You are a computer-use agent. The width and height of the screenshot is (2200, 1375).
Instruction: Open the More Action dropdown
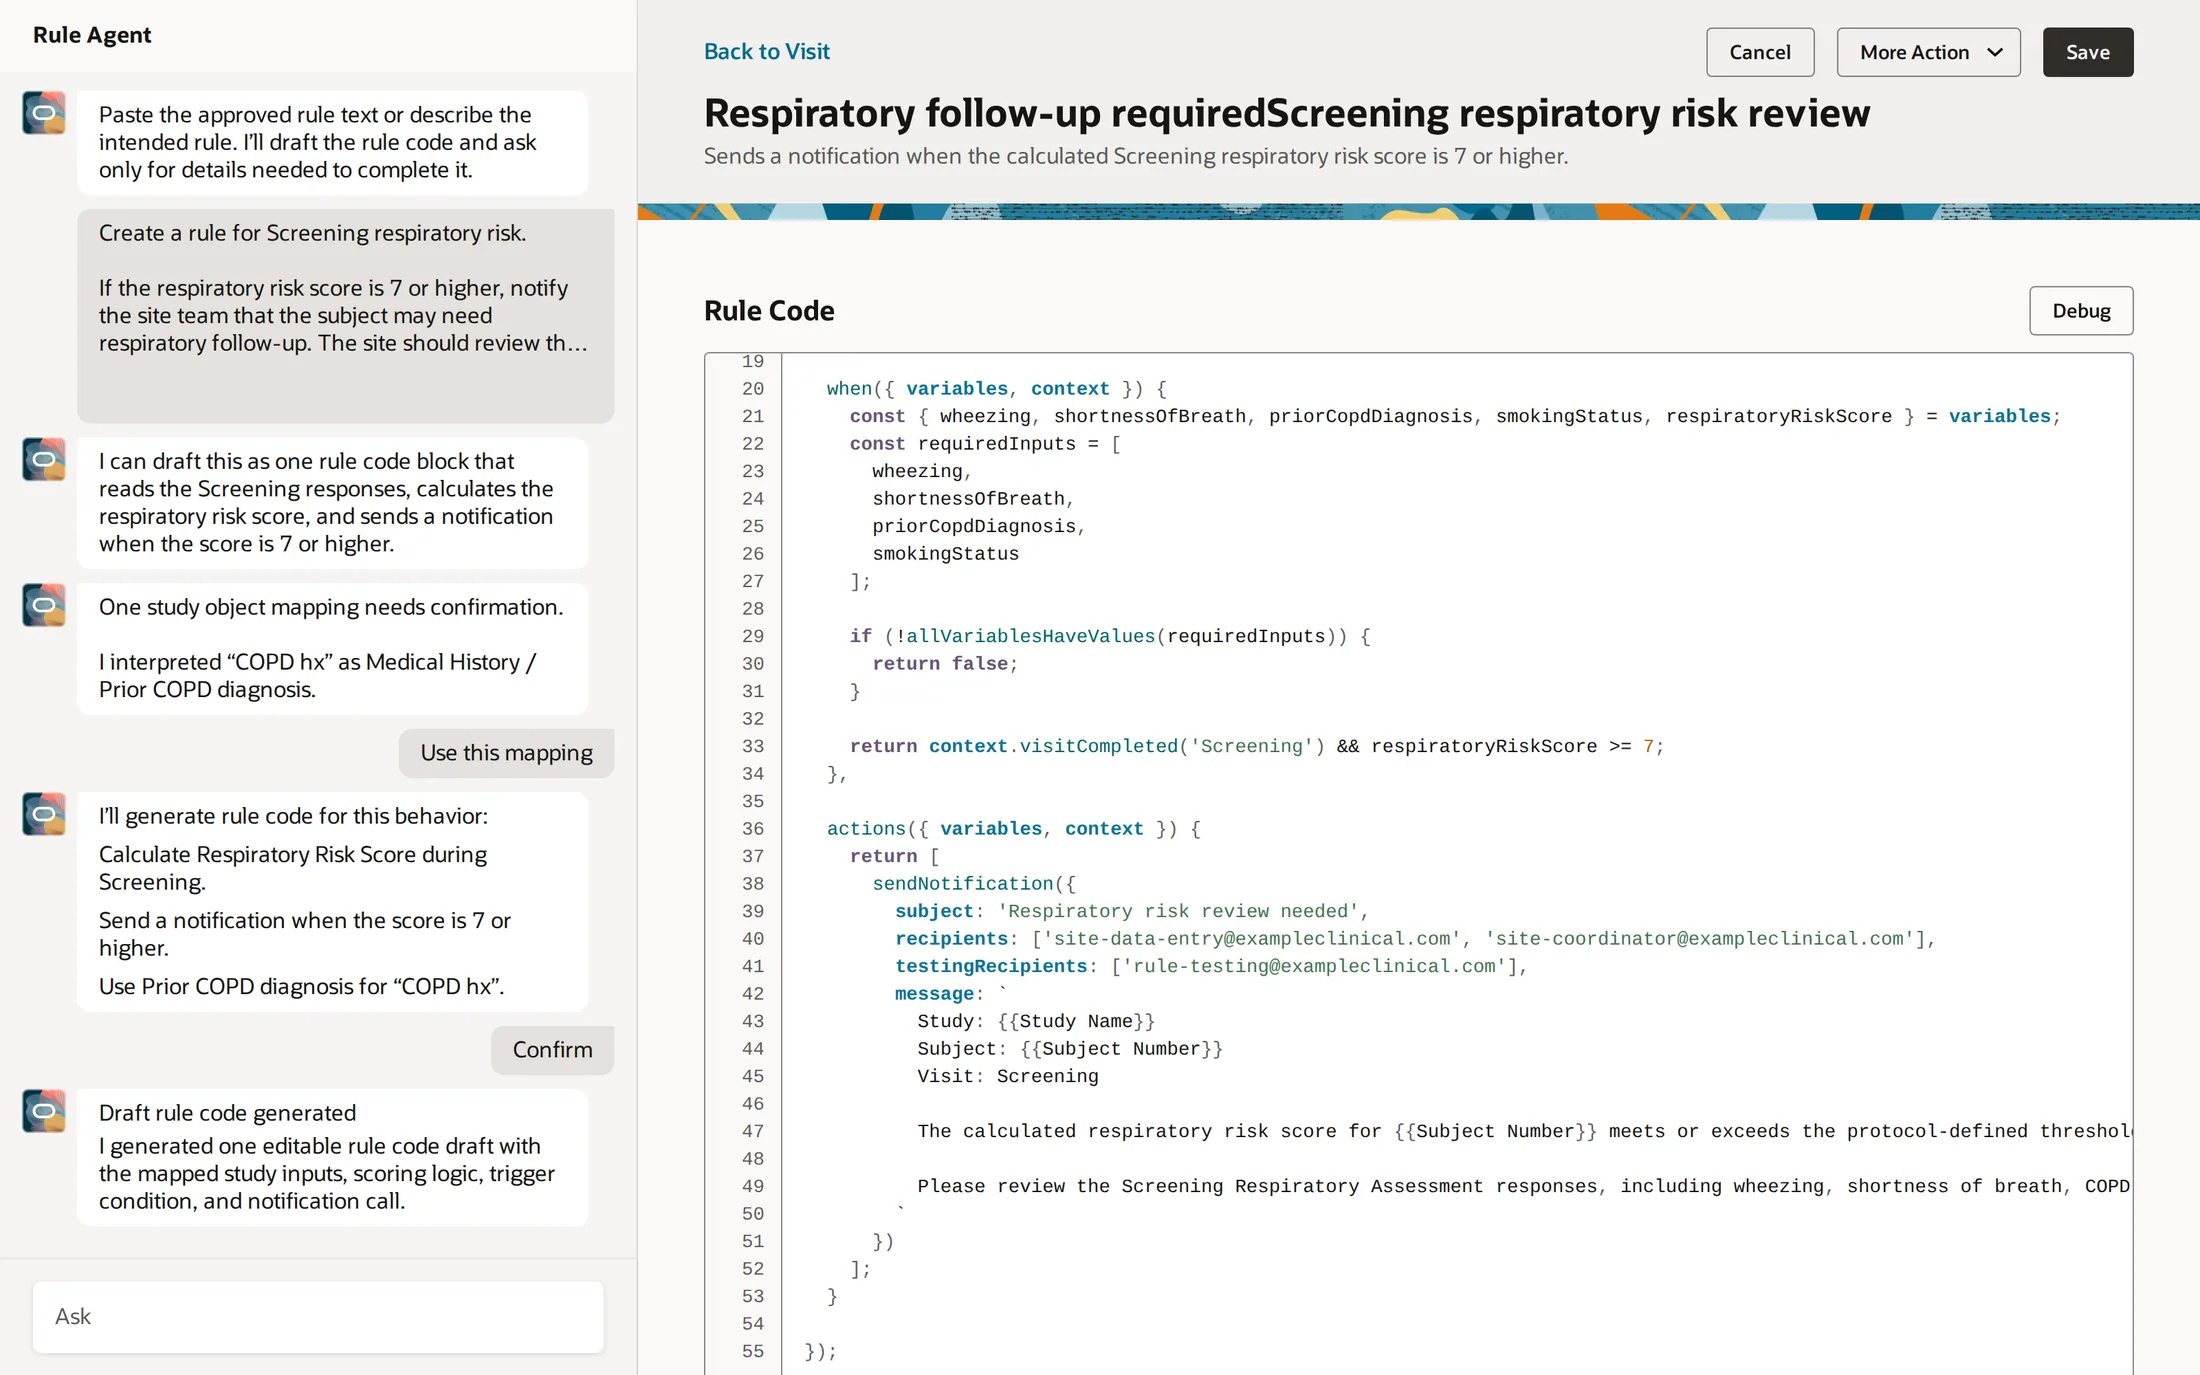pyautogui.click(x=1928, y=52)
